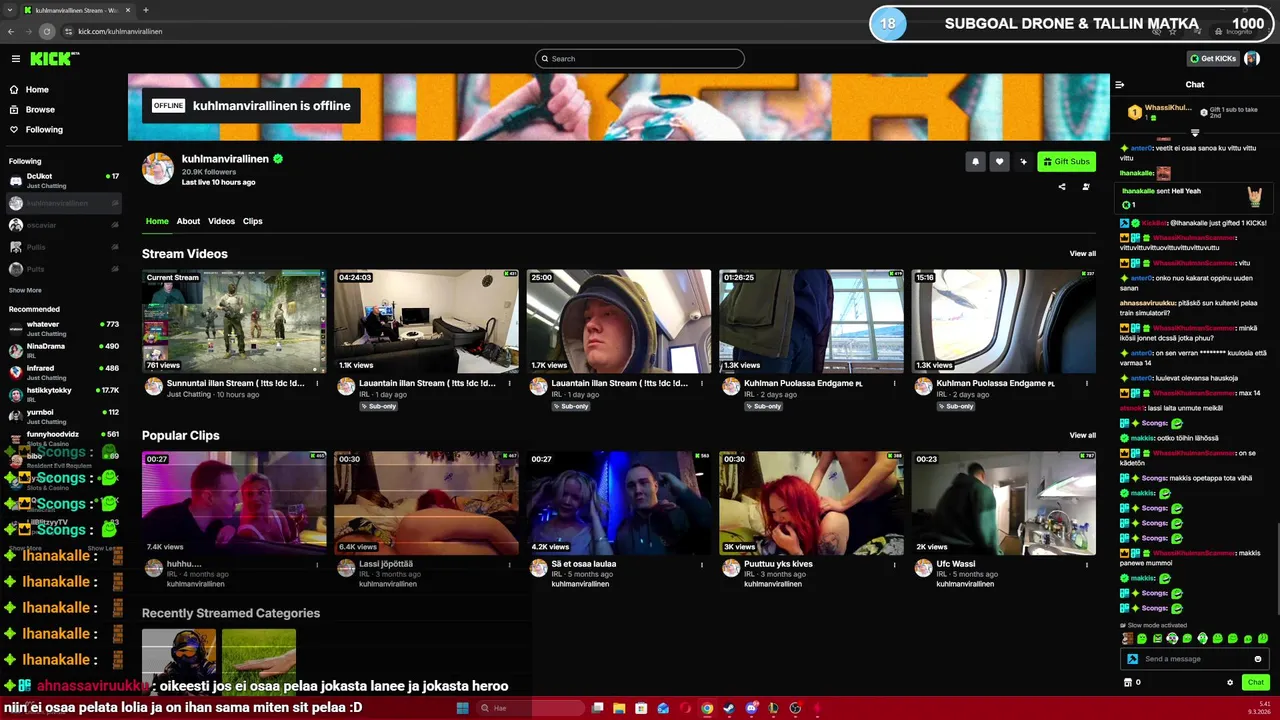Open whatever channel in Recommended list
1280x720 pixels.
[x=64, y=328]
